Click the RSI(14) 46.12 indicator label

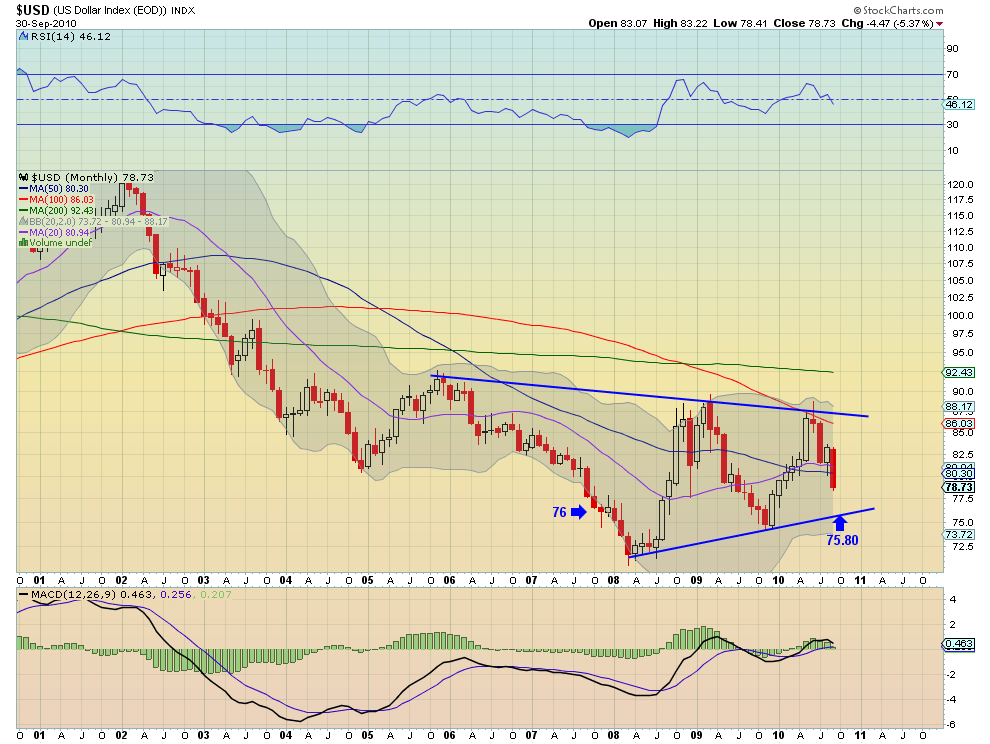[x=71, y=37]
